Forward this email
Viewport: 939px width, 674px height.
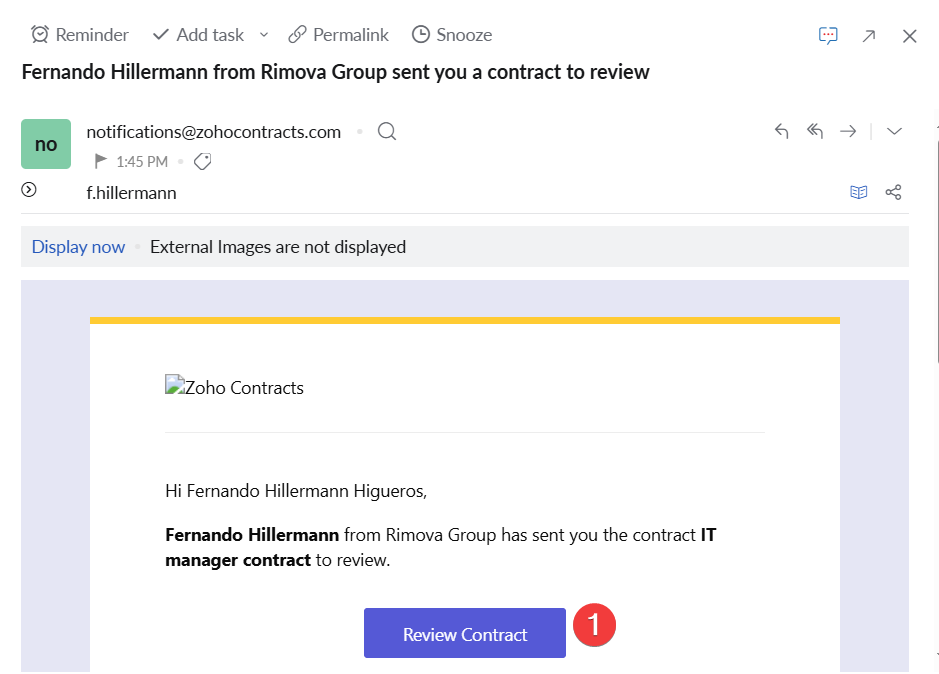click(x=848, y=132)
